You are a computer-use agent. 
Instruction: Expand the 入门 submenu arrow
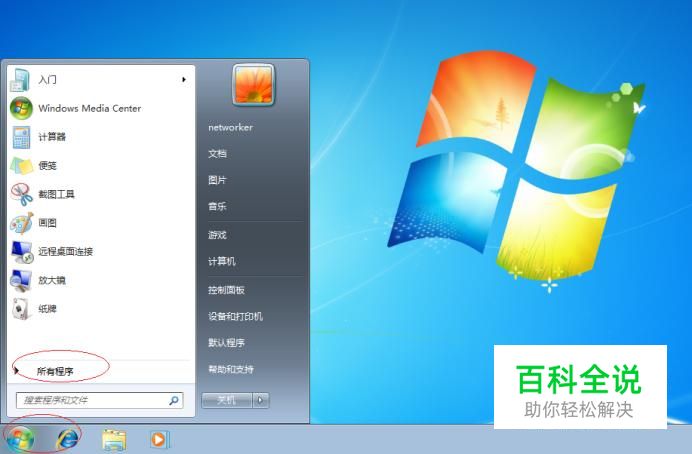point(184,79)
